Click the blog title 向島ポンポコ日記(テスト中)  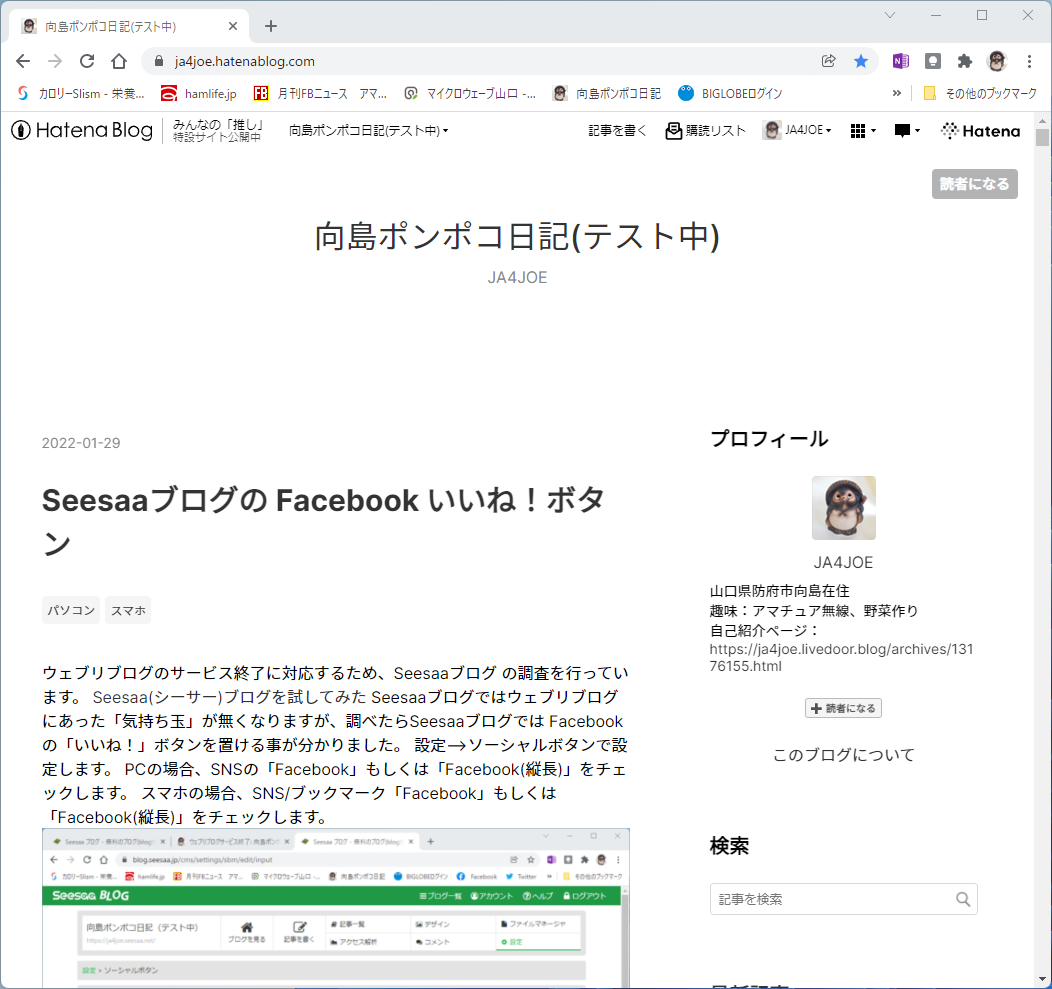coord(517,236)
